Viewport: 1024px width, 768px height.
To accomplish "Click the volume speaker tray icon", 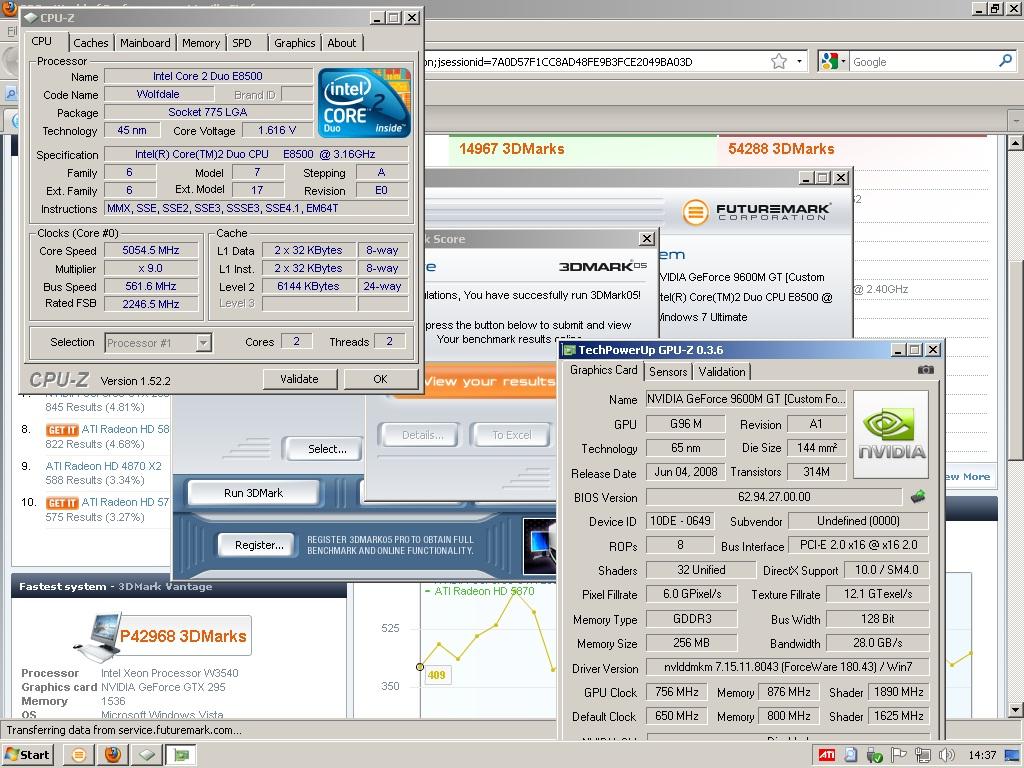I will pos(946,755).
